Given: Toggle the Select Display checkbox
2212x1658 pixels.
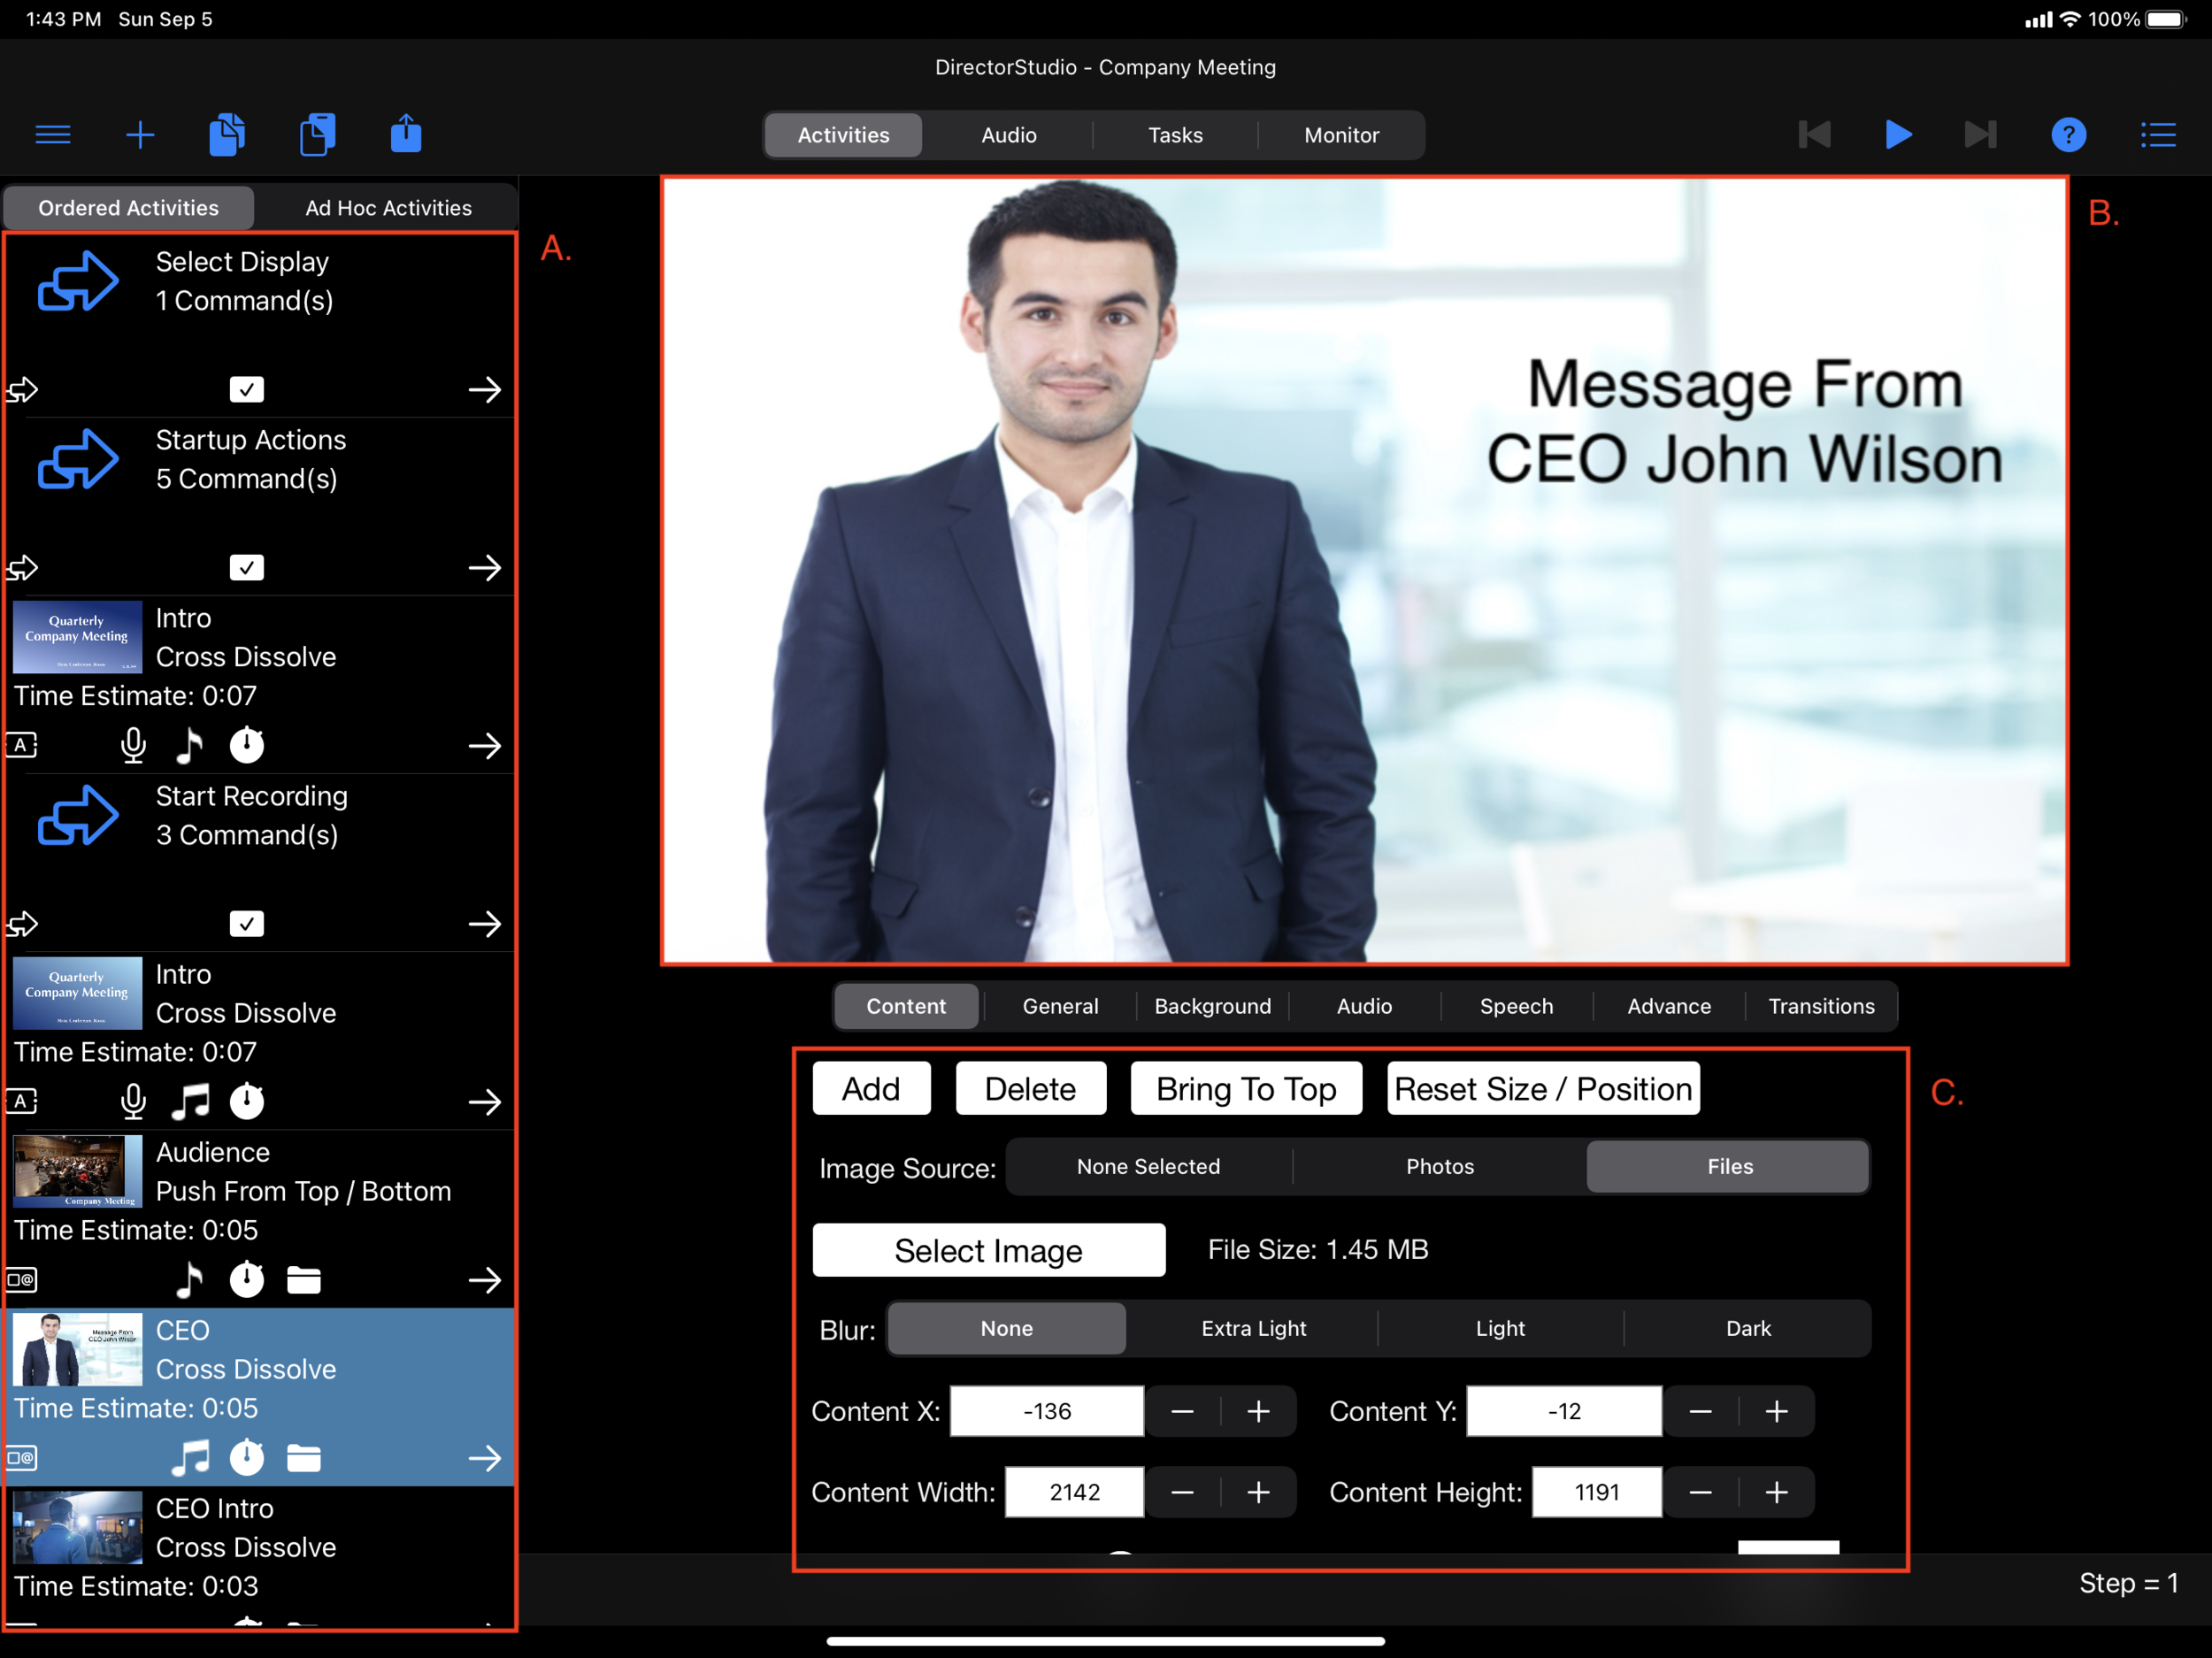Looking at the screenshot, I should [247, 389].
